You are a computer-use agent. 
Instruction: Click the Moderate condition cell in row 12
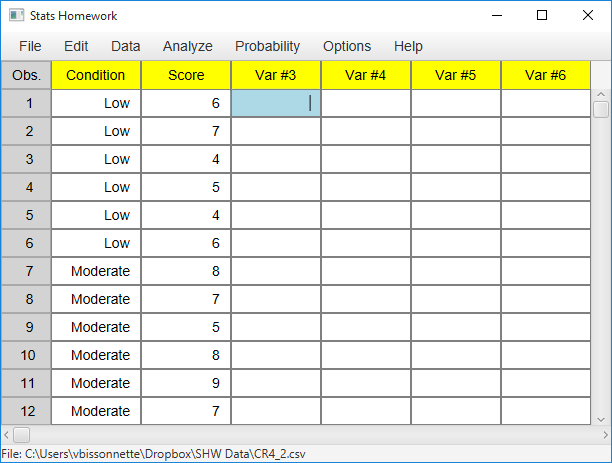96,411
